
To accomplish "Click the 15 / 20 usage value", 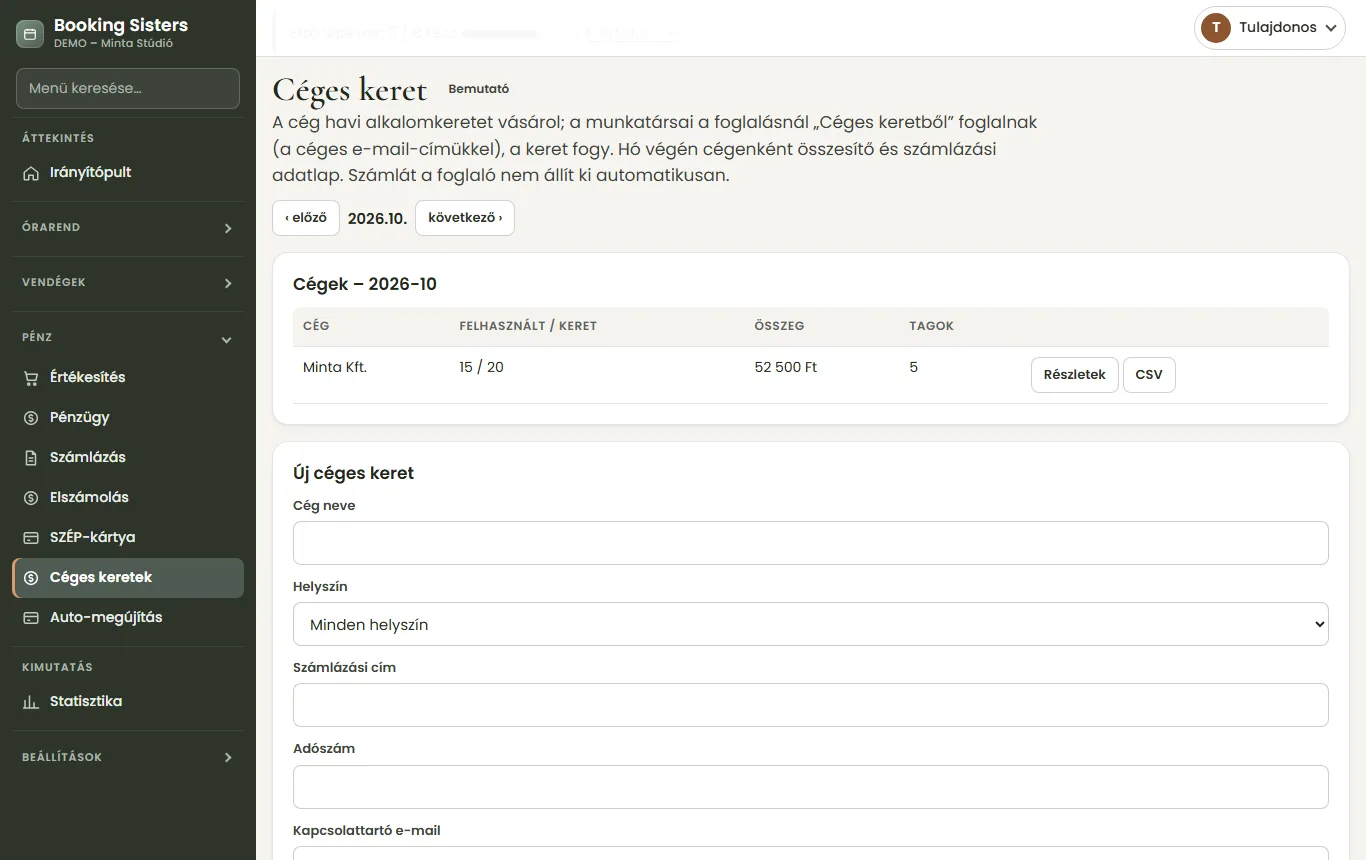I will click(481, 368).
